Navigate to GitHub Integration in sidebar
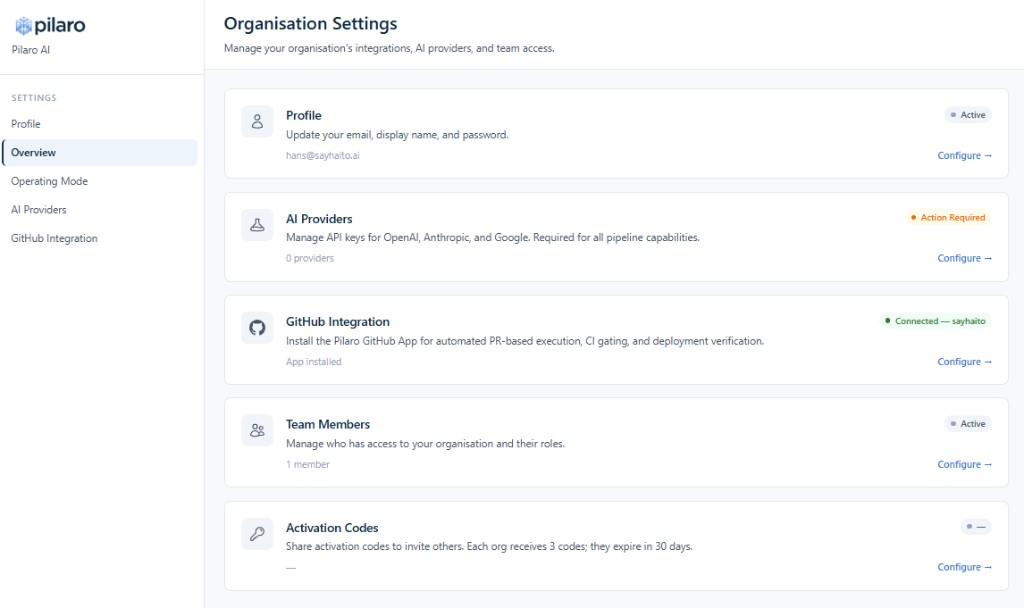This screenshot has width=1024, height=608. (x=54, y=239)
